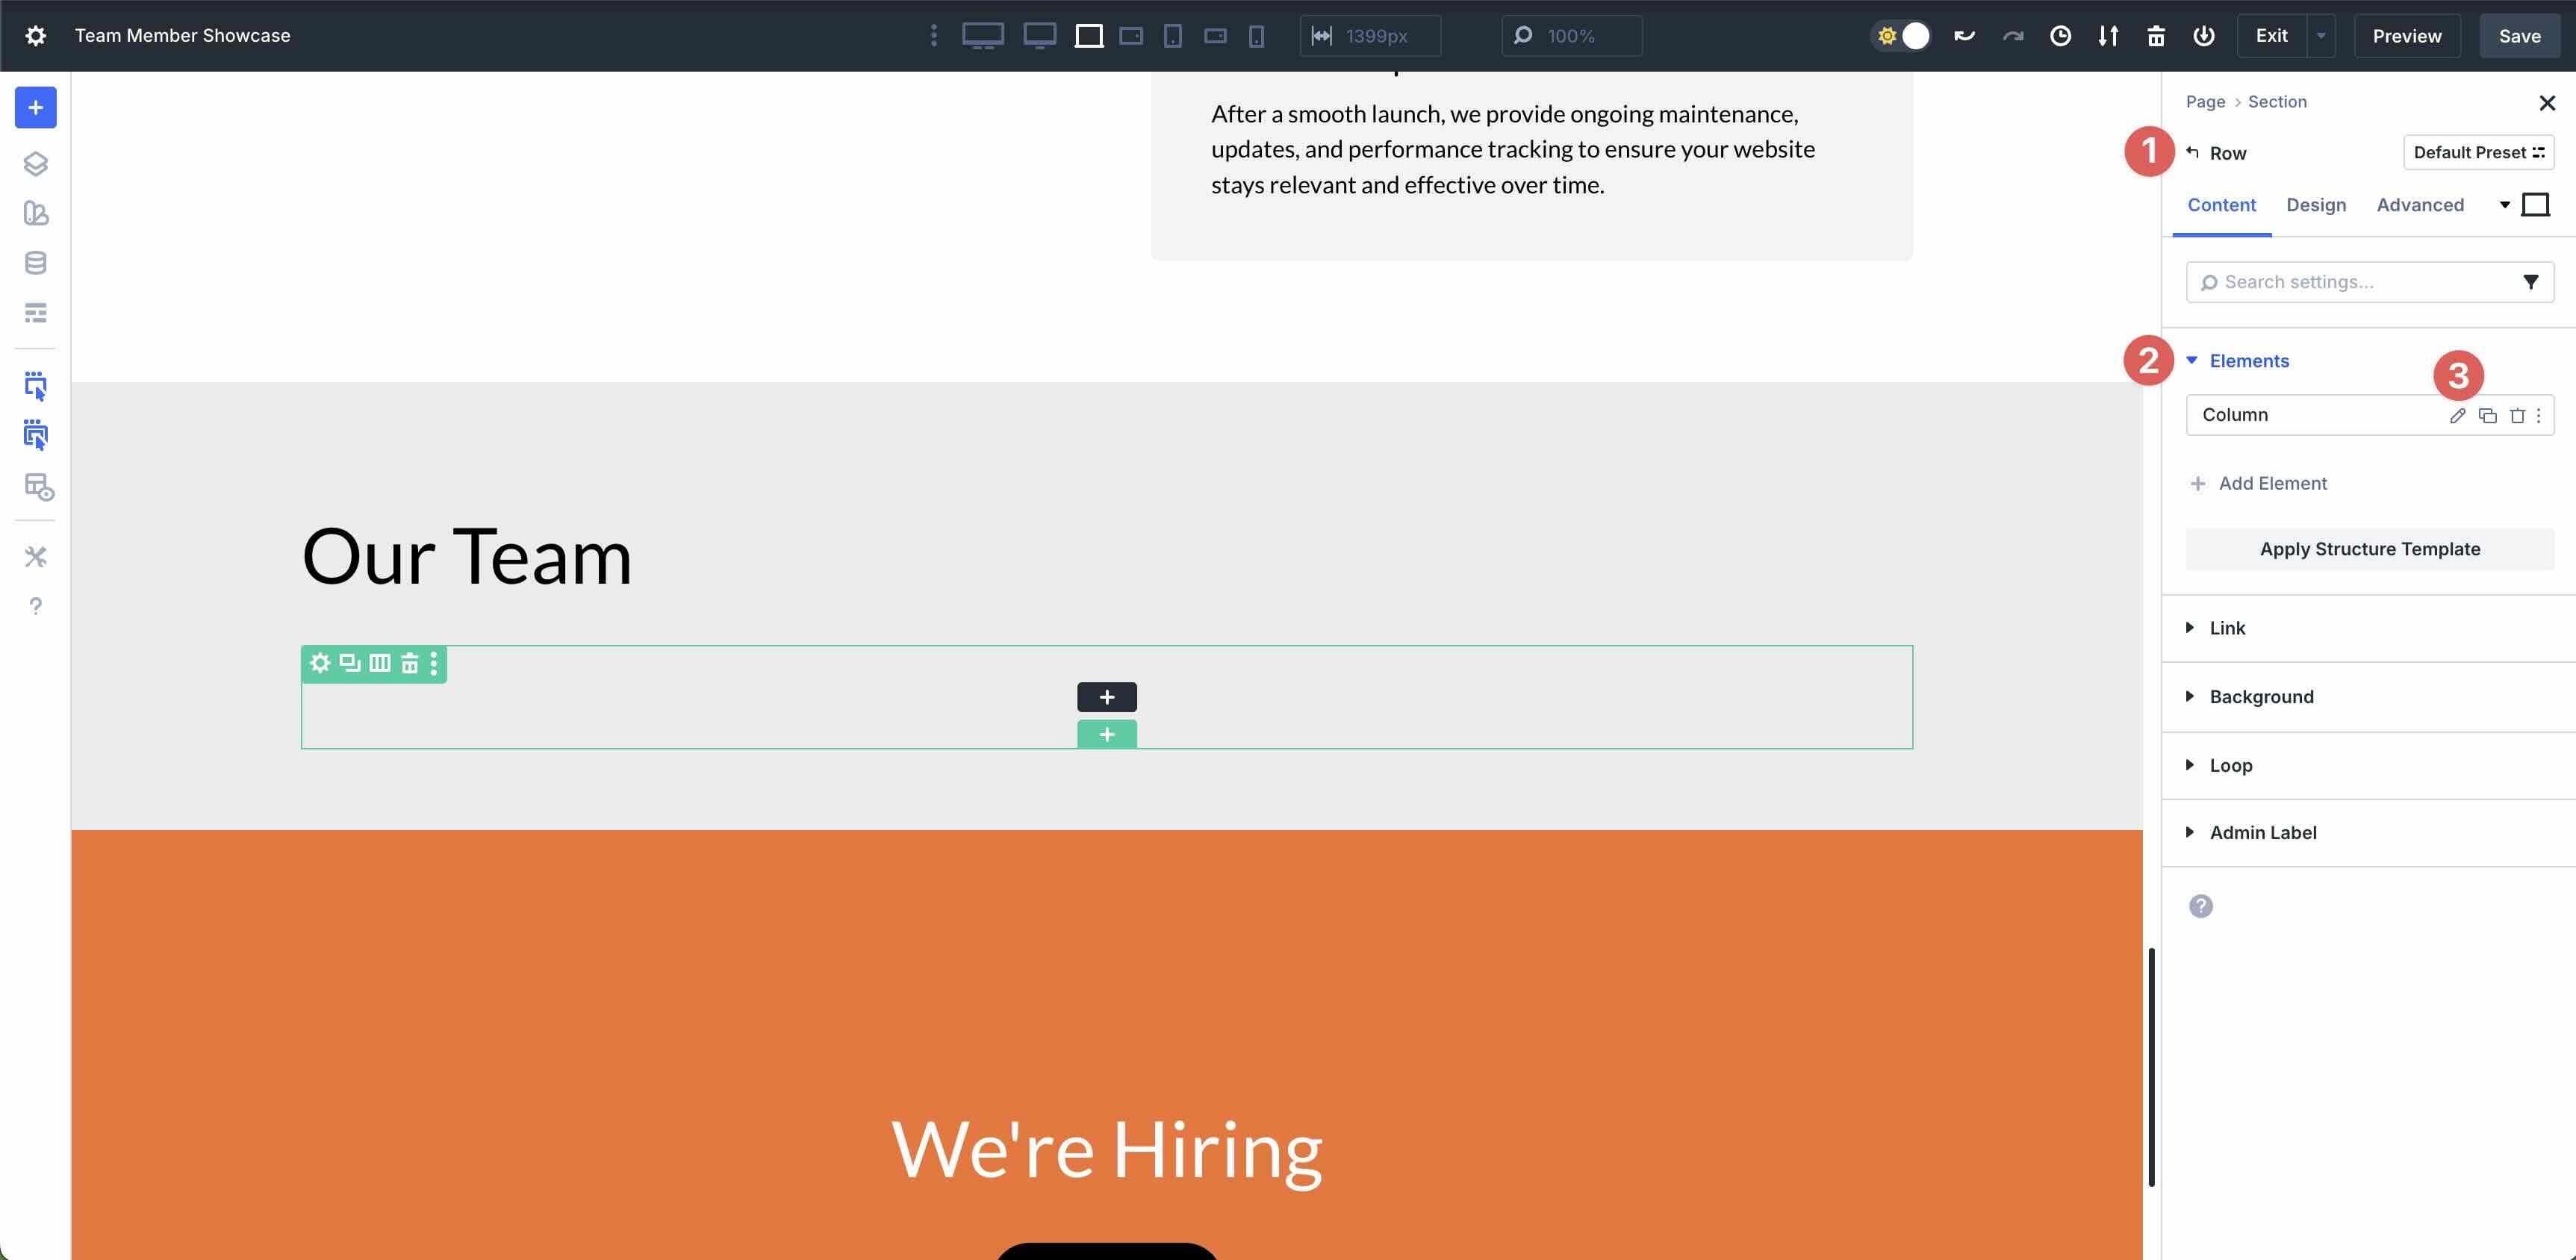Click the Add Element link
Viewport: 2576px width, 1260px height.
click(2271, 483)
